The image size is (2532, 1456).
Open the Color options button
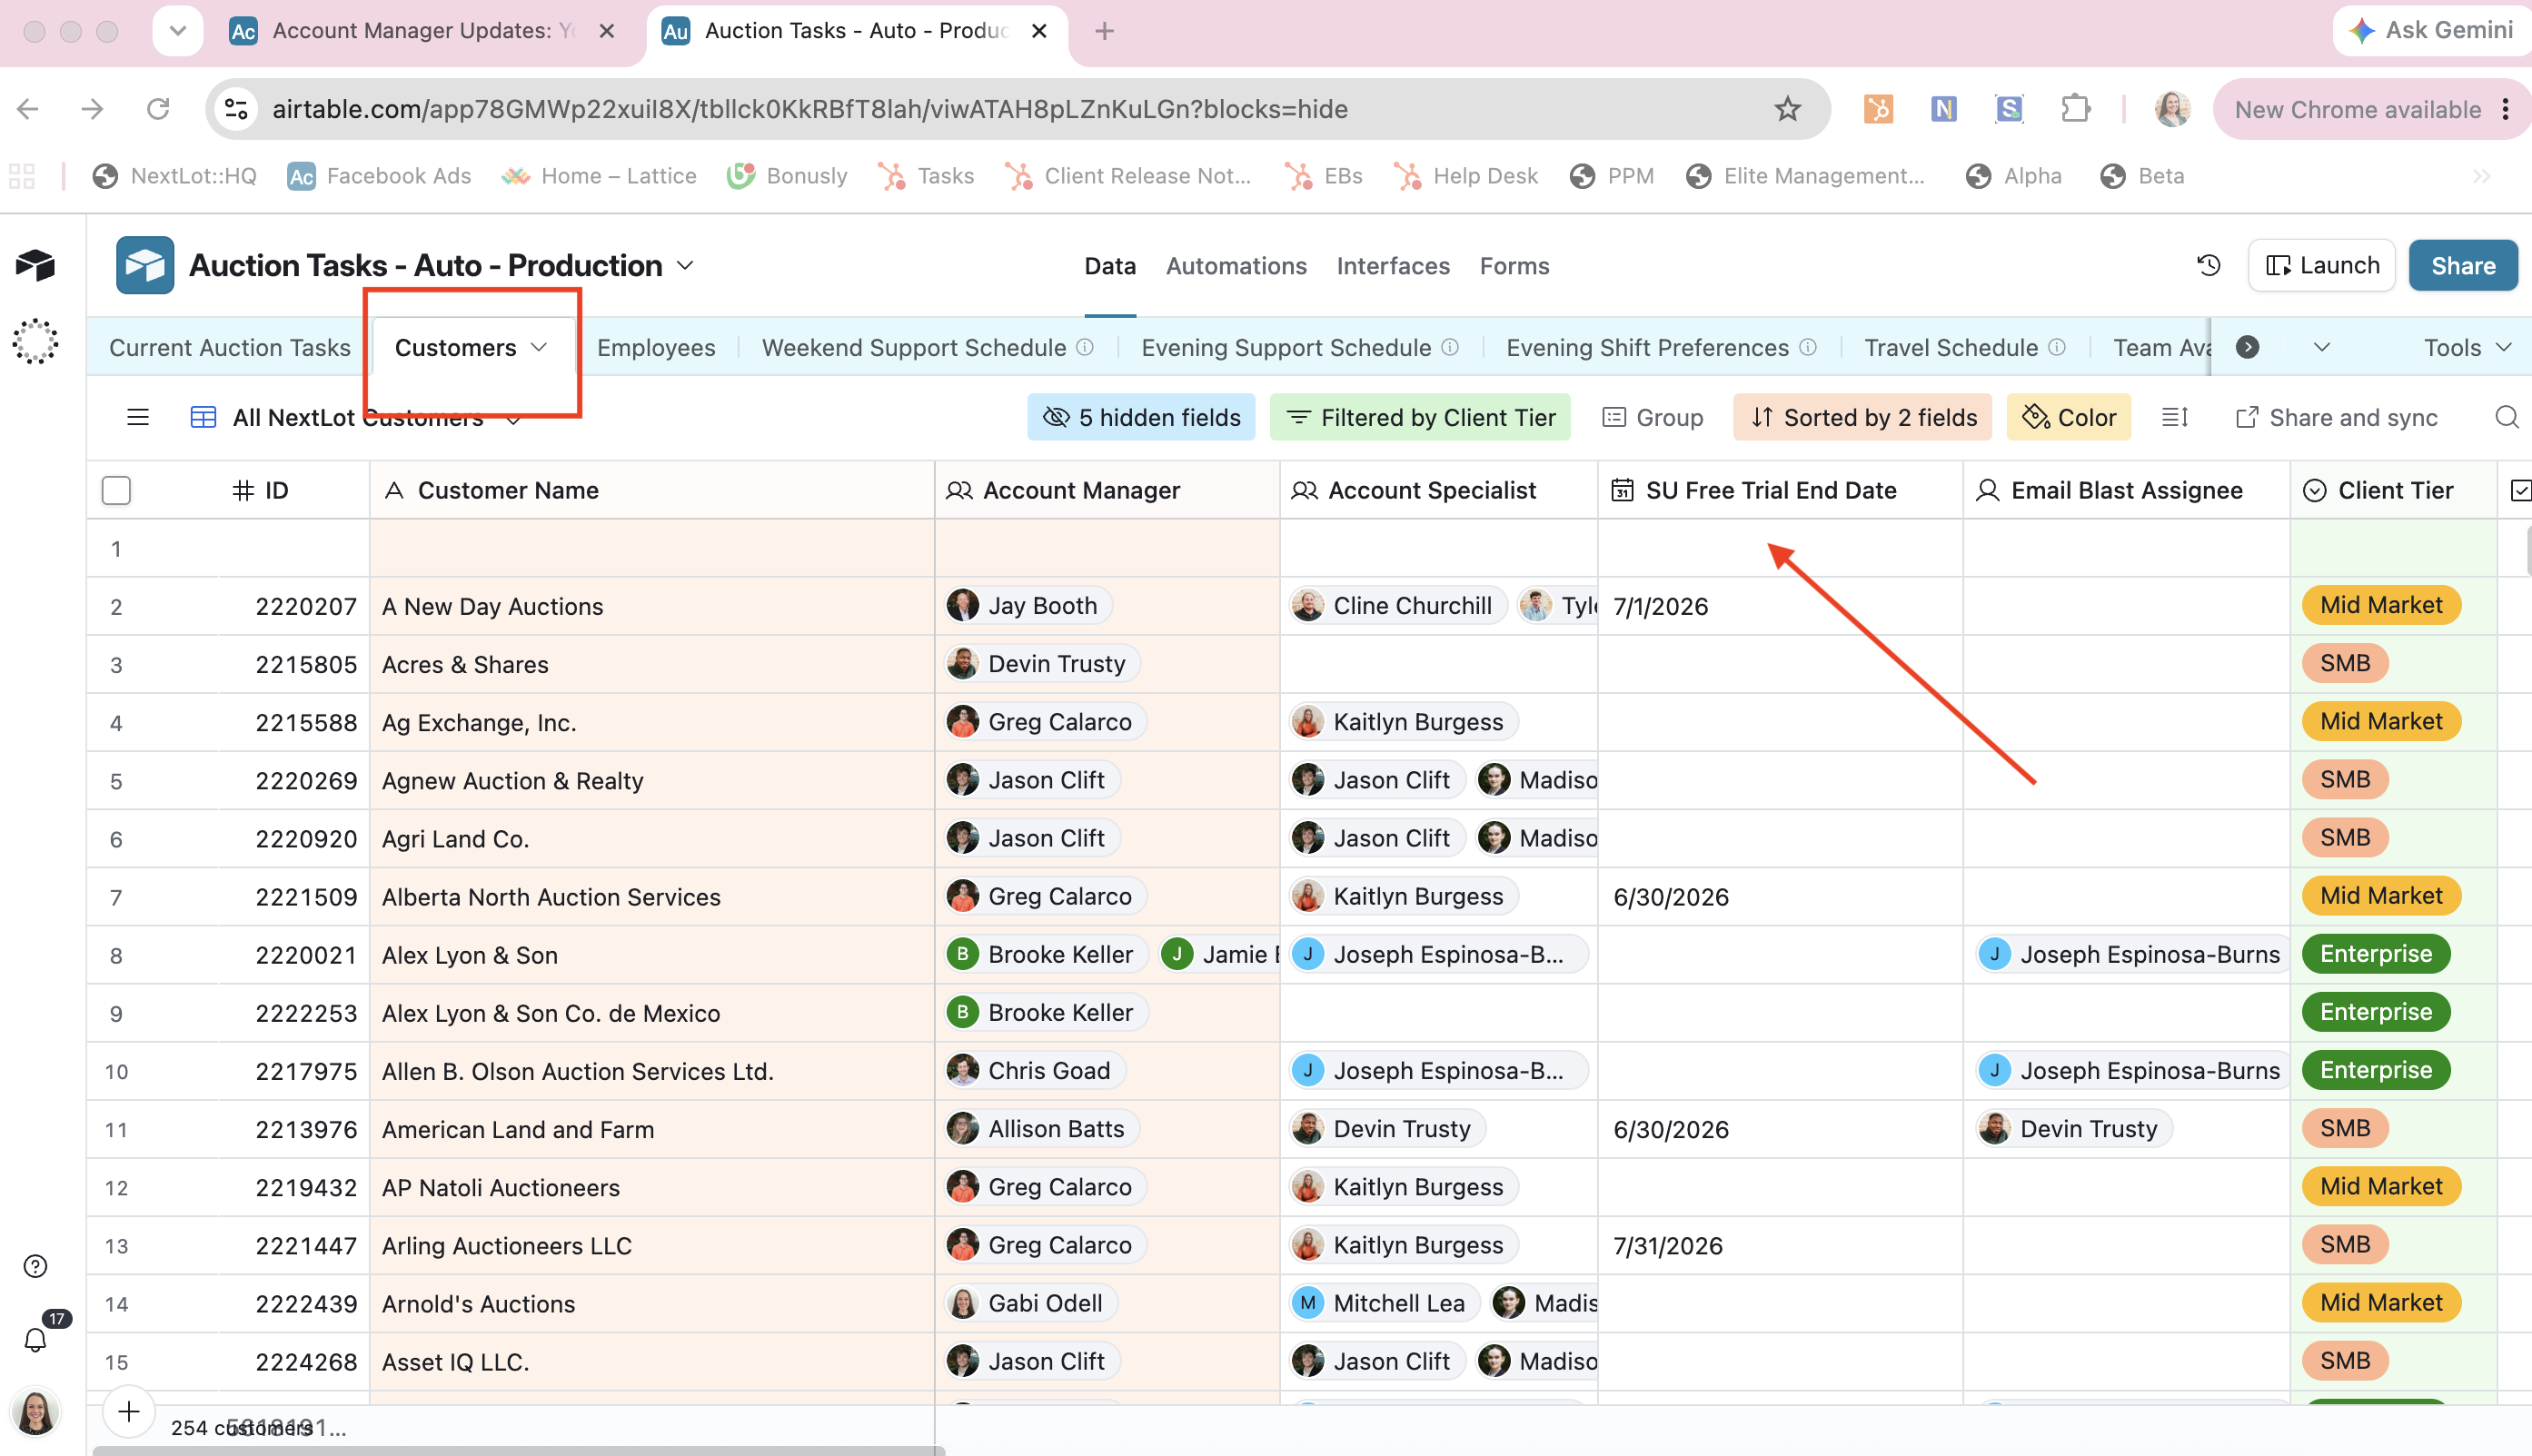tap(2068, 417)
